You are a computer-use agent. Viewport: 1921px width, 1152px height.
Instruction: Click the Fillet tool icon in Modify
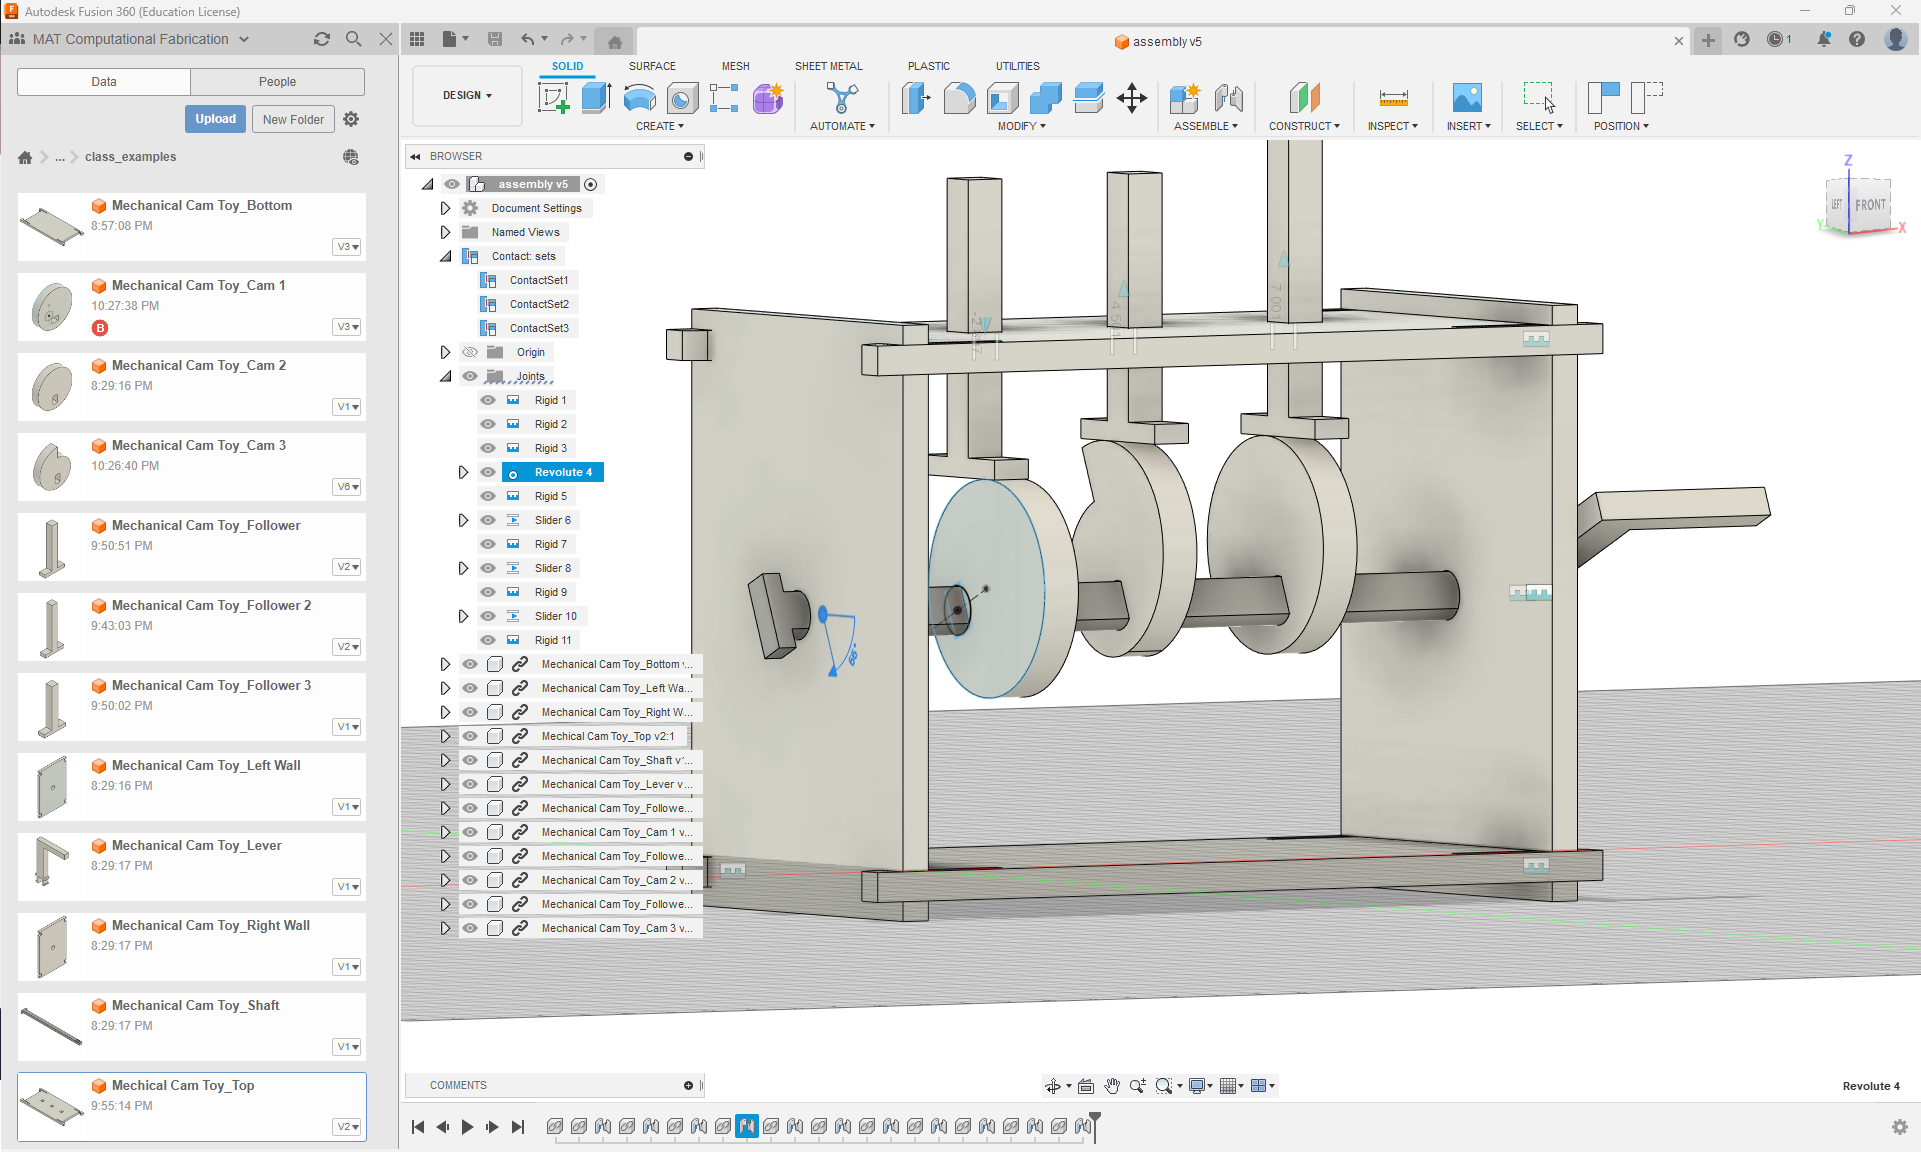pos(959,98)
